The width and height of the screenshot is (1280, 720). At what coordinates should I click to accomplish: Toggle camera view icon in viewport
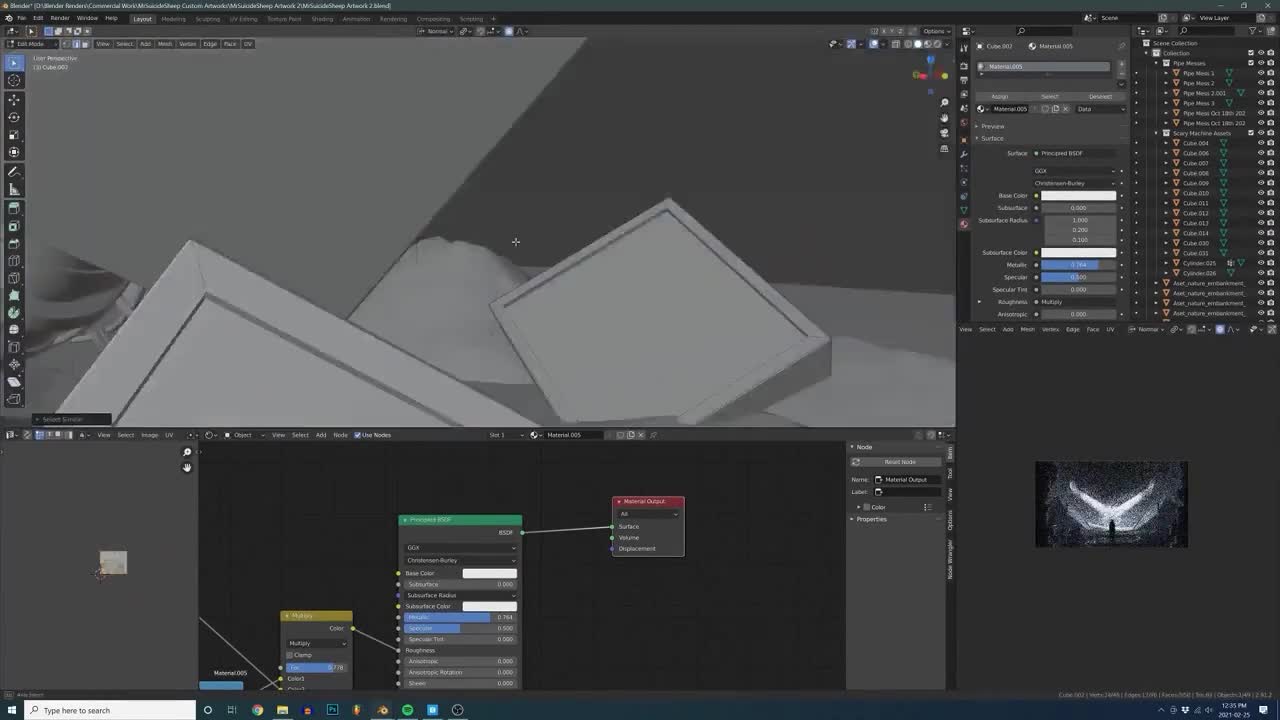point(944,133)
